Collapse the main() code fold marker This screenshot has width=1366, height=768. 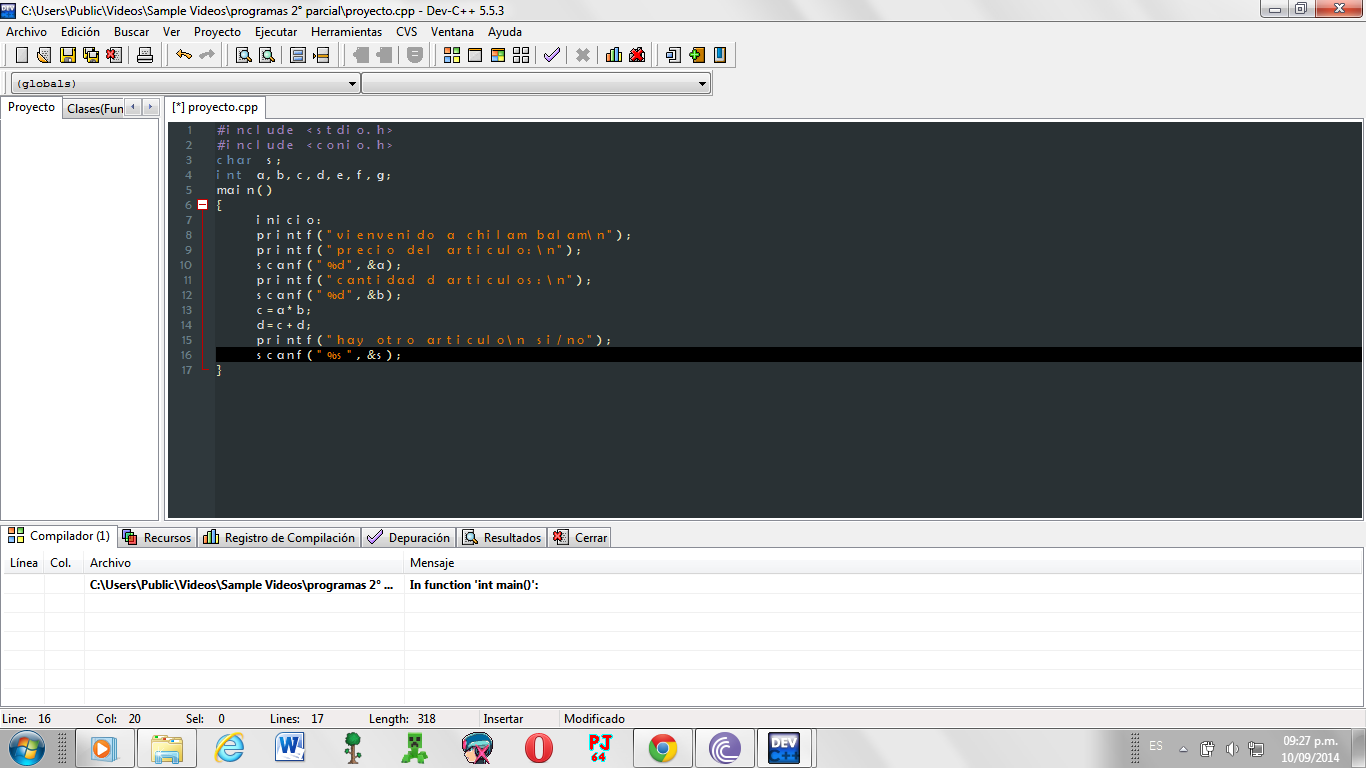click(x=202, y=204)
